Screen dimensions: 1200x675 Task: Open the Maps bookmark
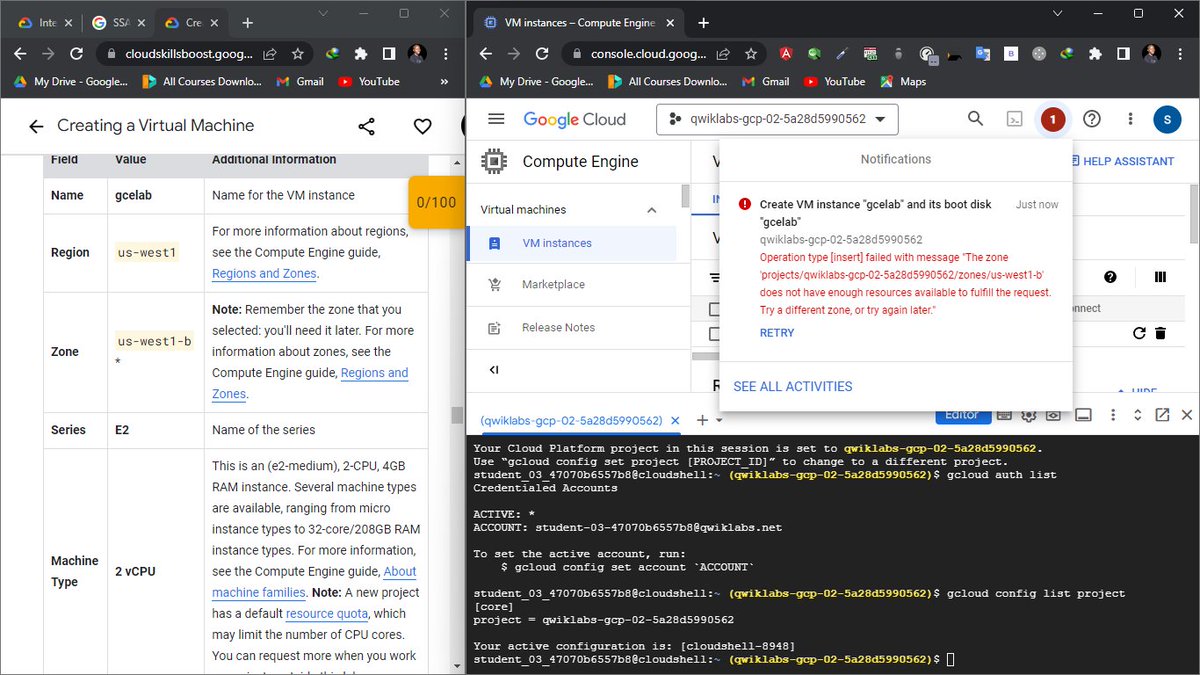[903, 82]
